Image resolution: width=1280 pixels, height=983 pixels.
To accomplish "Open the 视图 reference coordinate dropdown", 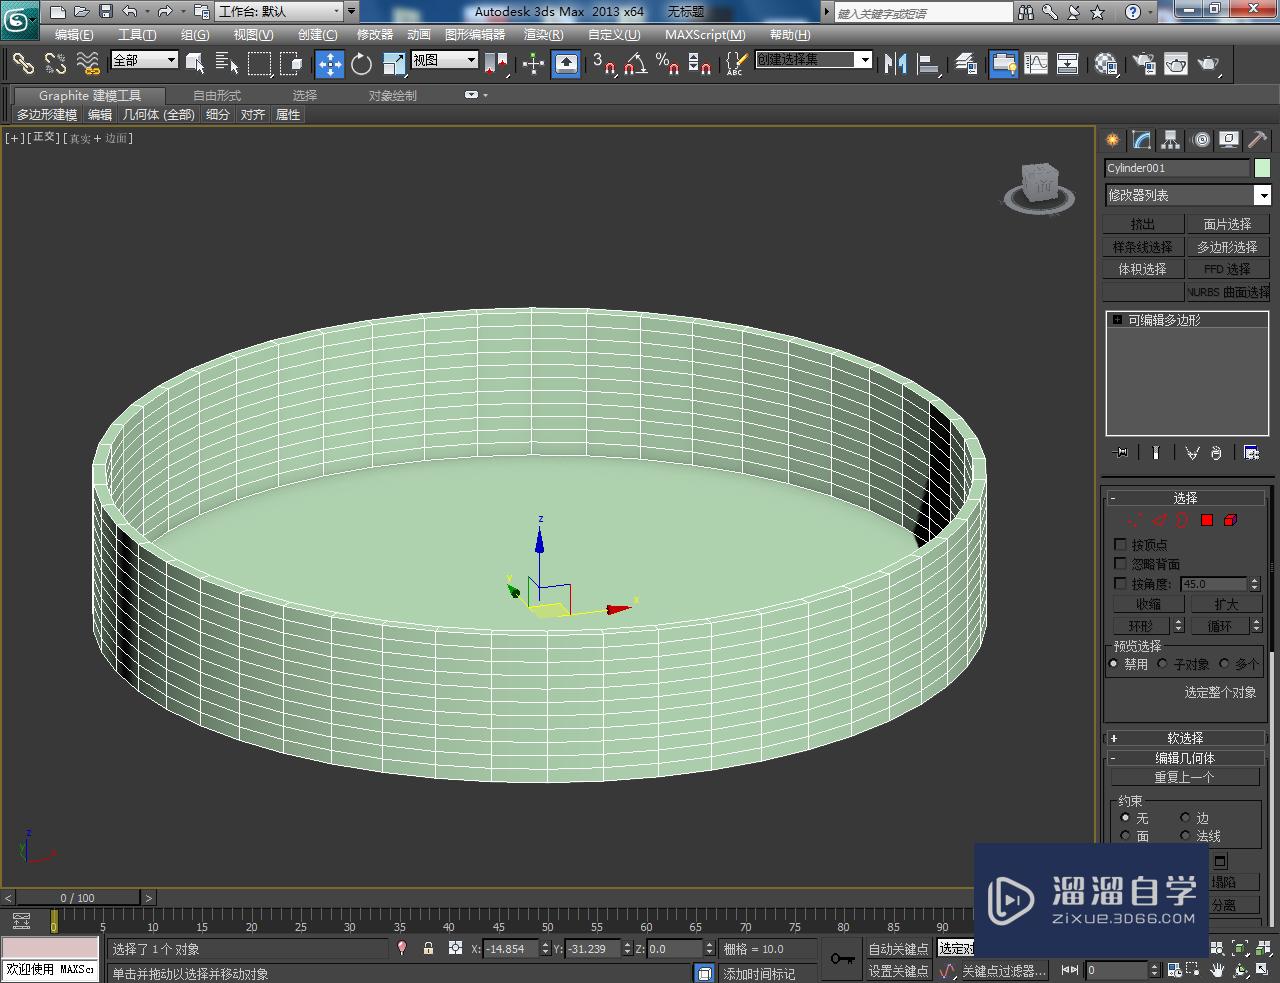I will pos(444,60).
